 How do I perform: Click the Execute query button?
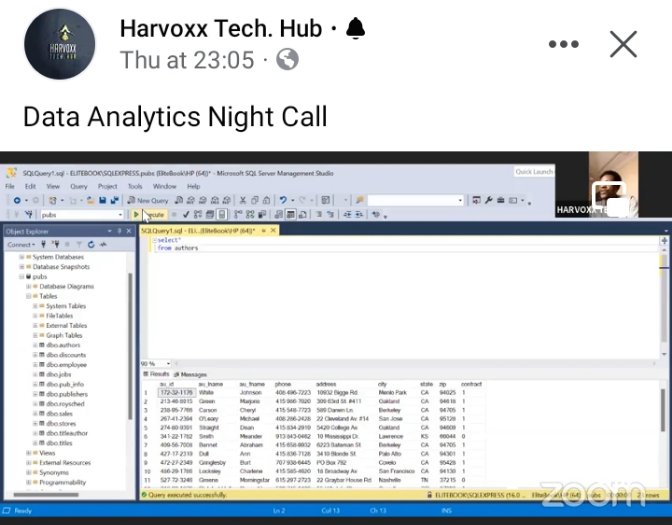point(149,214)
